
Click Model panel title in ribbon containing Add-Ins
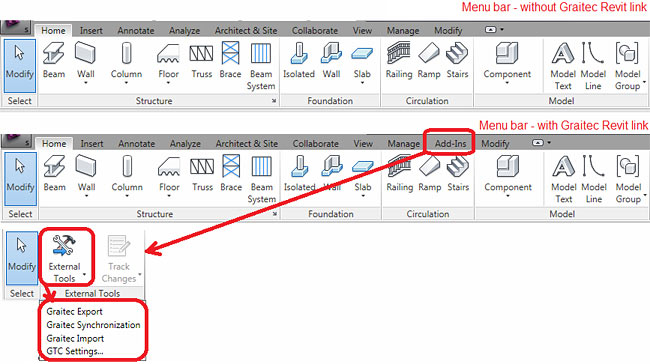tap(562, 214)
